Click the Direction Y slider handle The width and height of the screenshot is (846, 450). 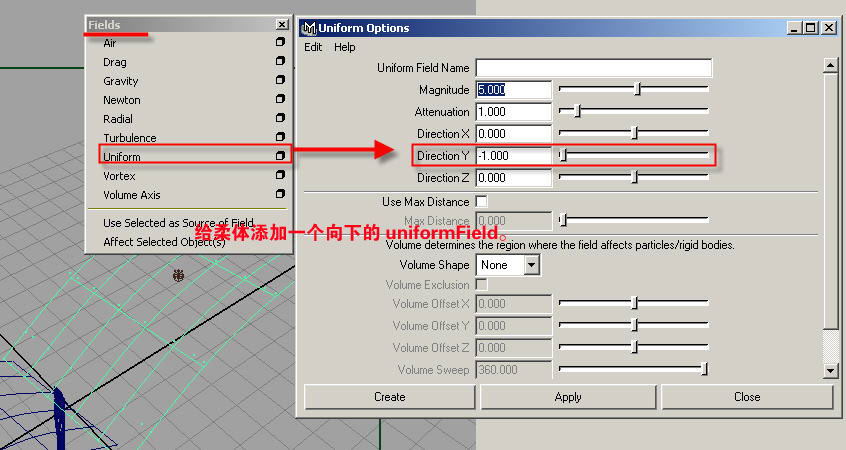pyautogui.click(x=563, y=155)
